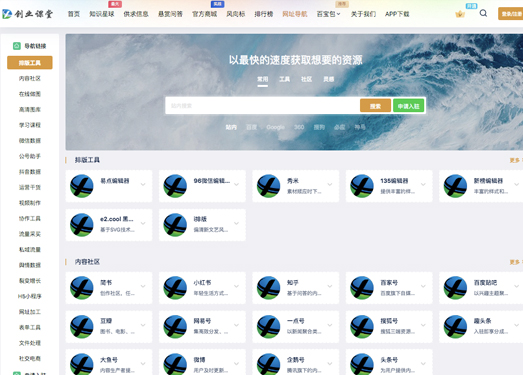The width and height of the screenshot is (523, 375).
Task: Open APP下载 in the top navigation
Action: (x=397, y=14)
